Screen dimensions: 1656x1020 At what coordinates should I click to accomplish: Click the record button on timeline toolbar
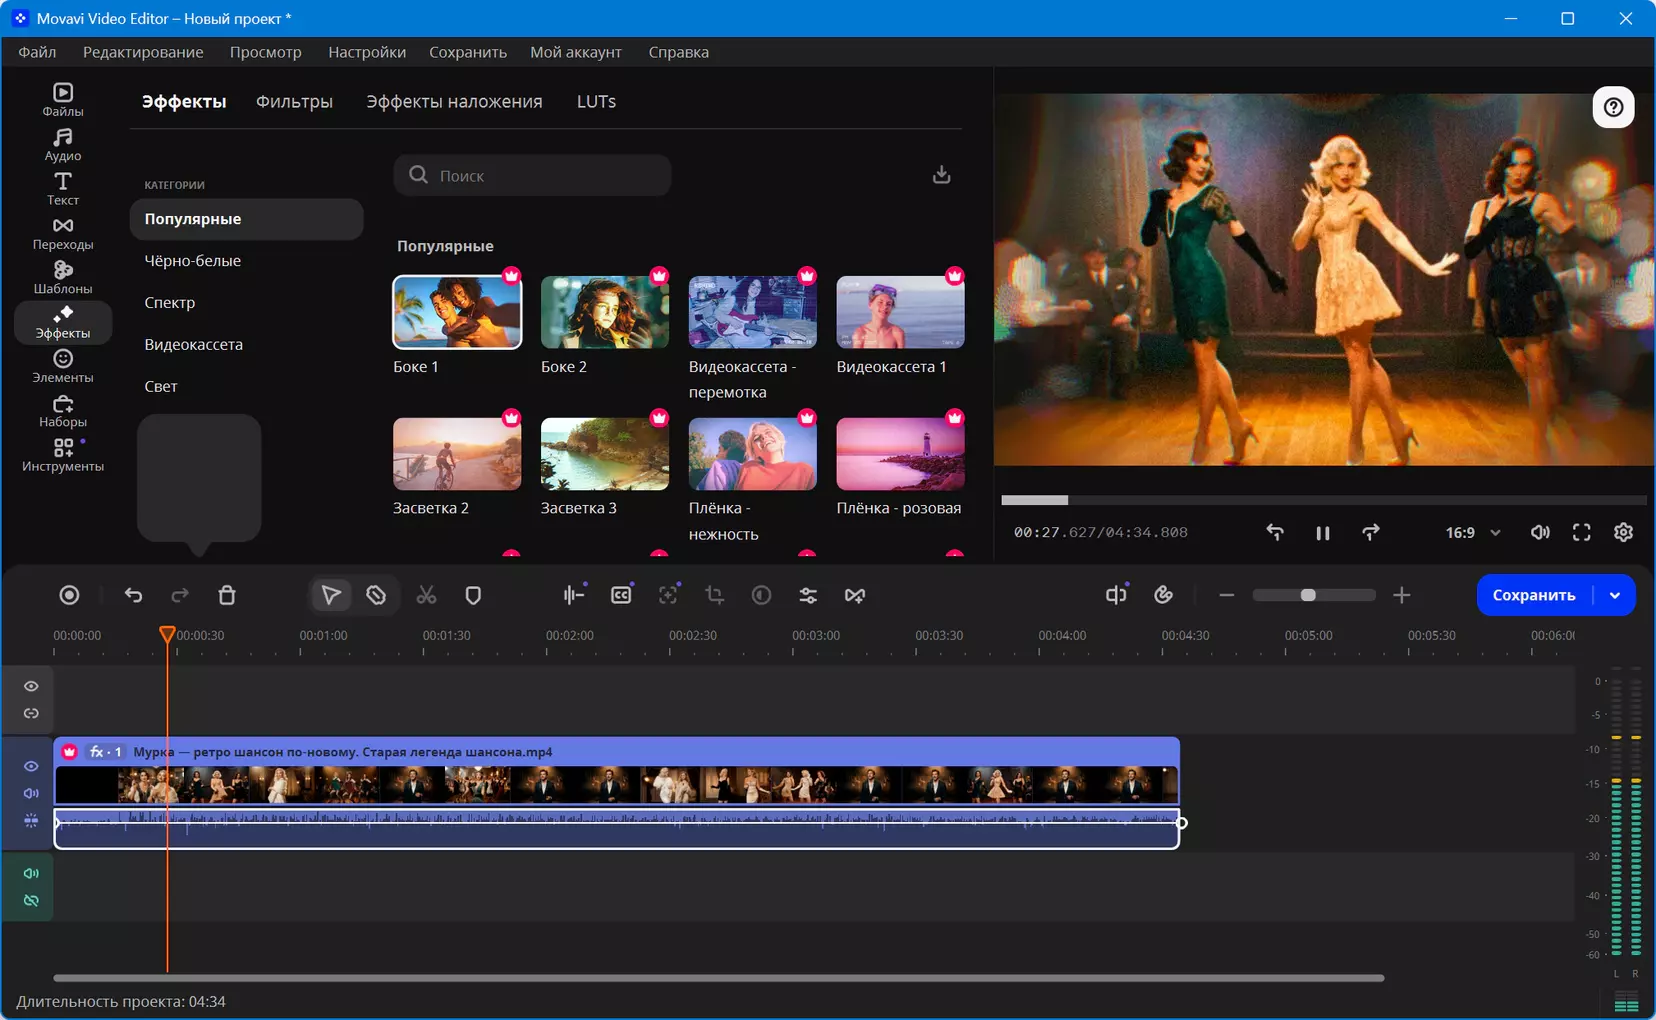click(x=69, y=595)
